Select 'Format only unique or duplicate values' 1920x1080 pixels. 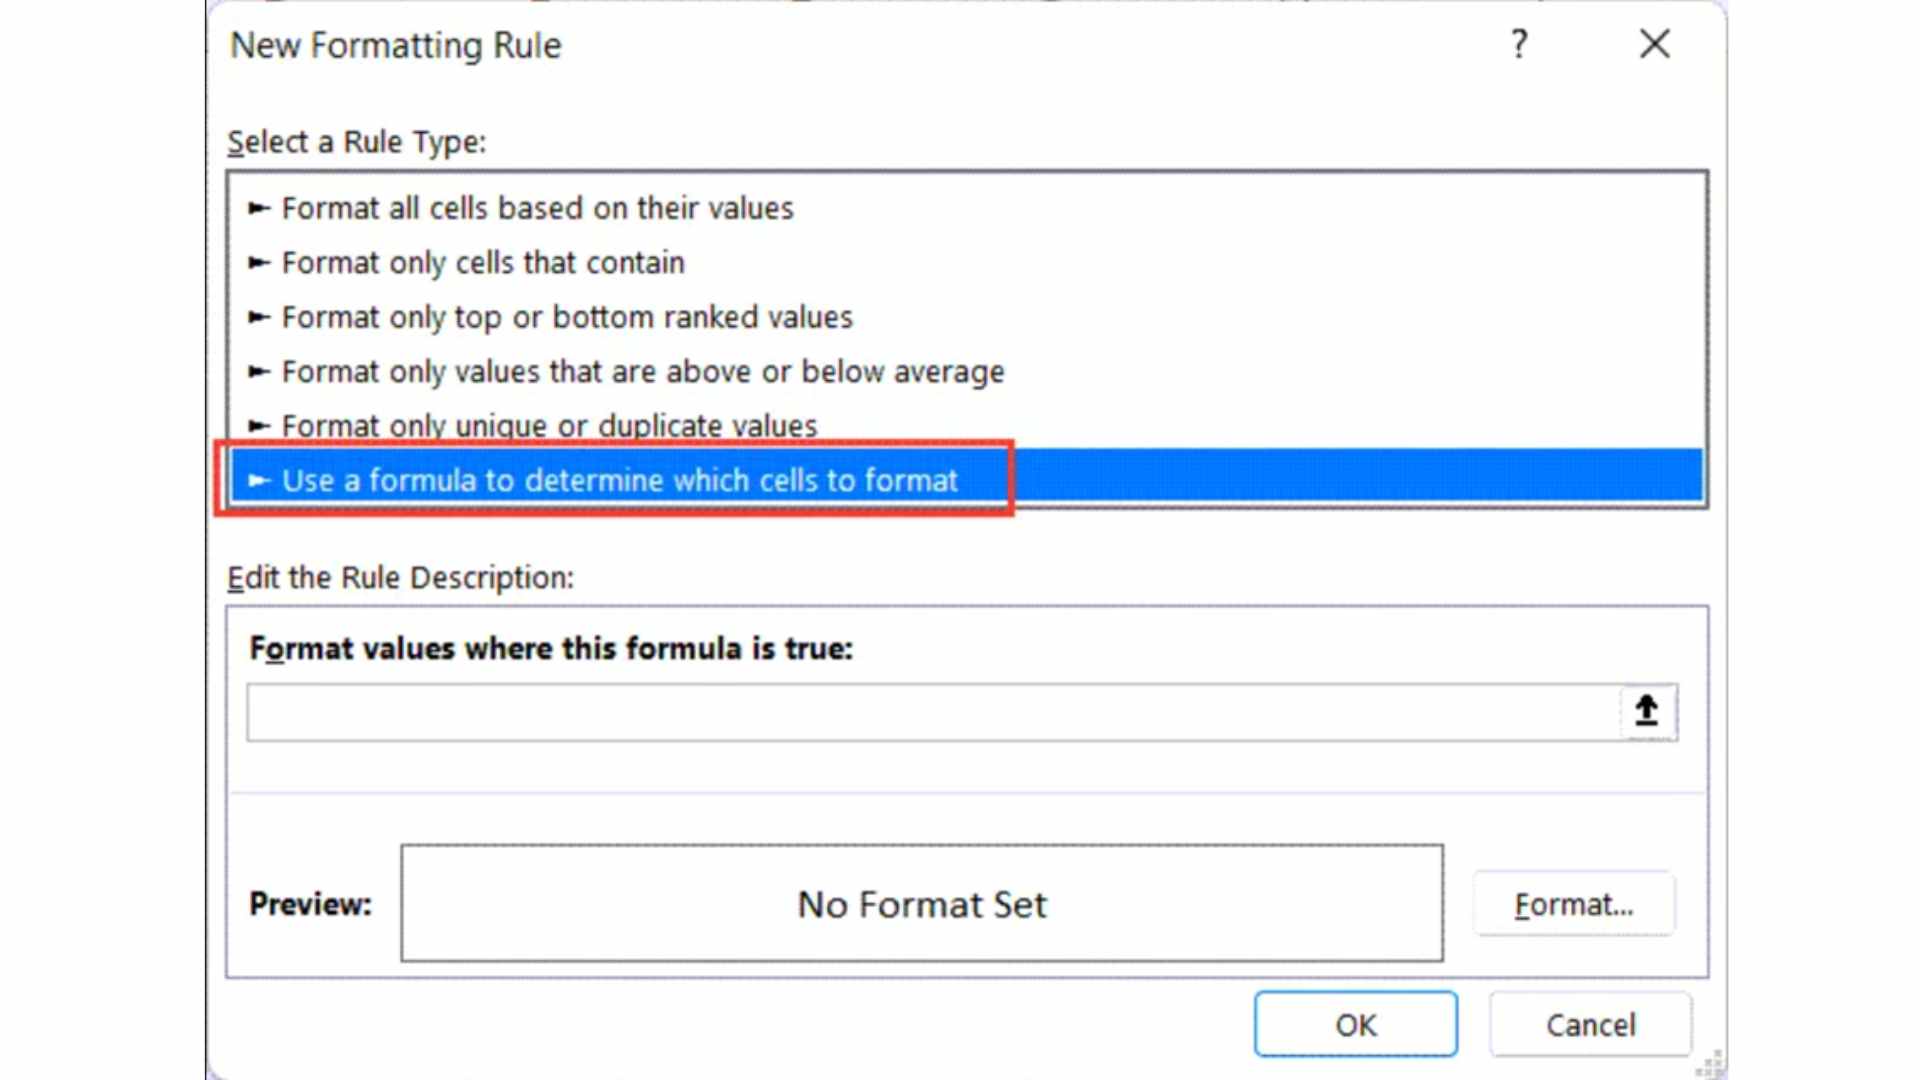[548, 425]
